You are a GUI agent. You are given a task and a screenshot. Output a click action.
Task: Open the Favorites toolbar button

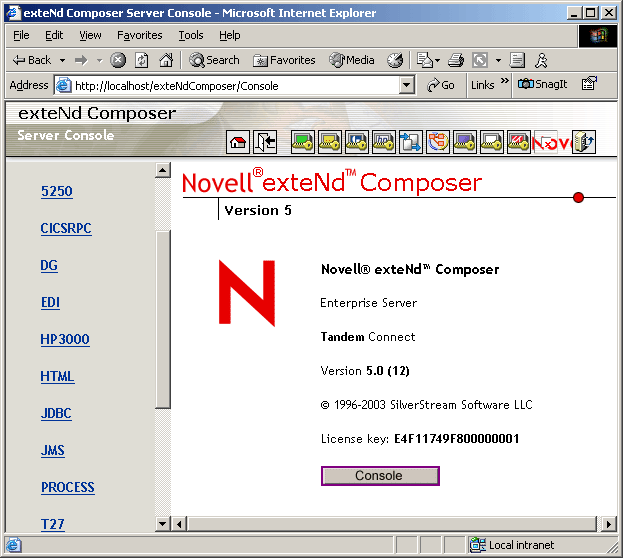284,60
